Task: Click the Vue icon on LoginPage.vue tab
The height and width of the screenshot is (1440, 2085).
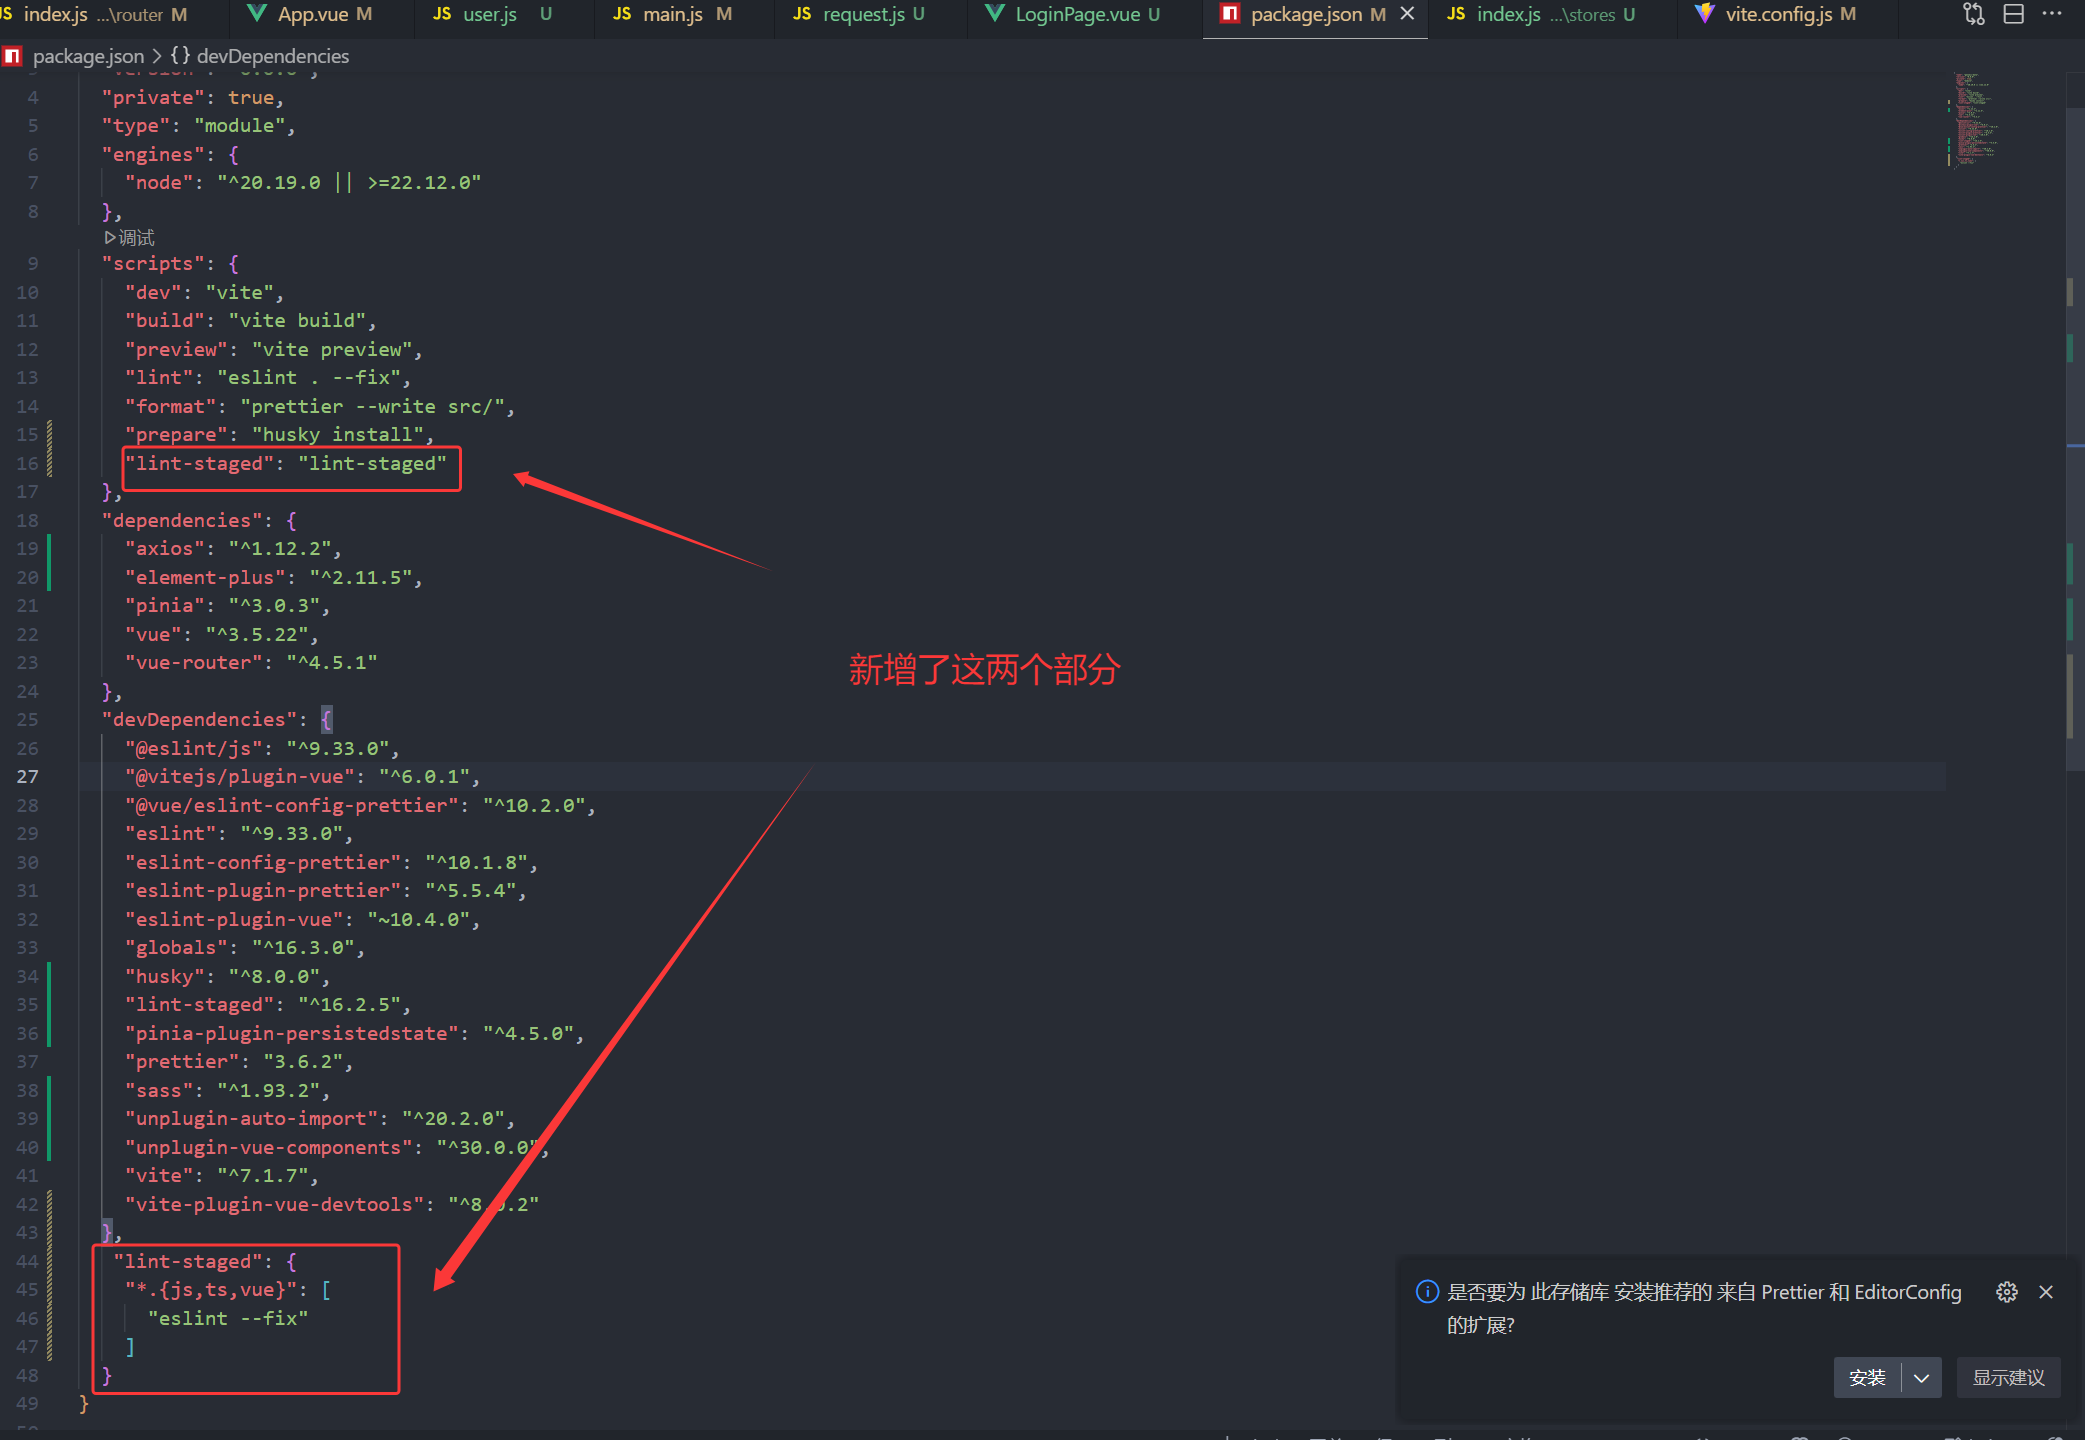Action: (x=995, y=14)
